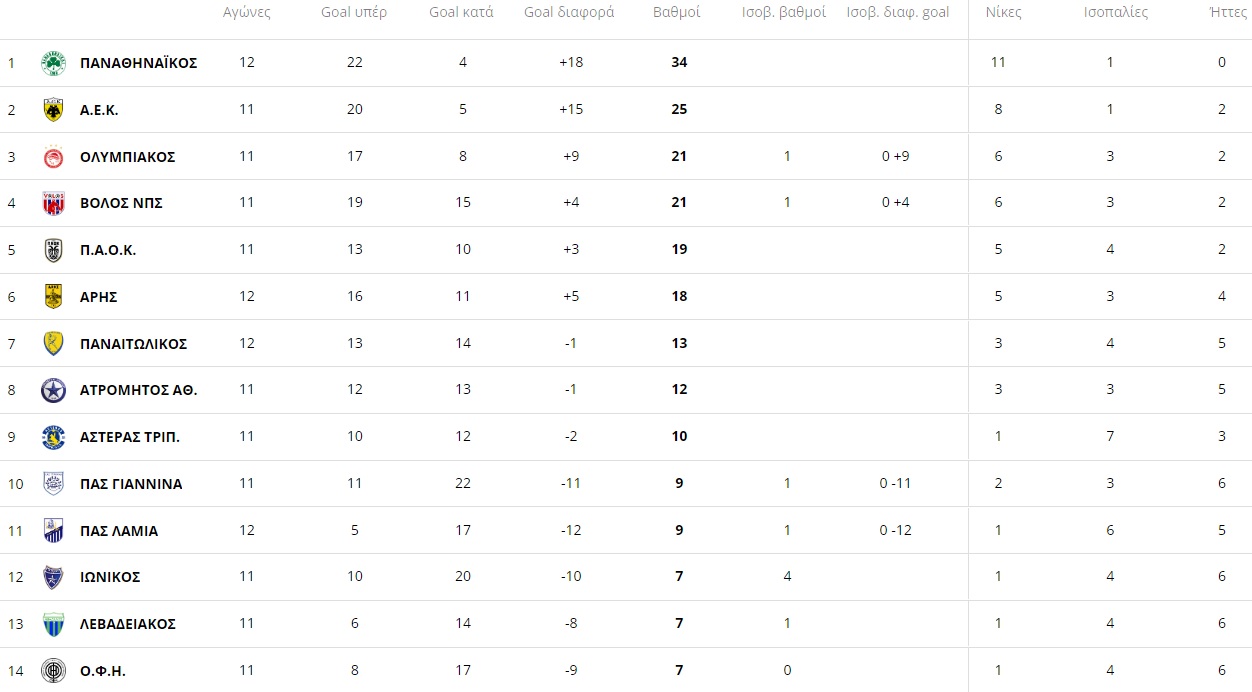Click the Aris yellow team logo
The image size is (1252, 692).
coord(53,297)
